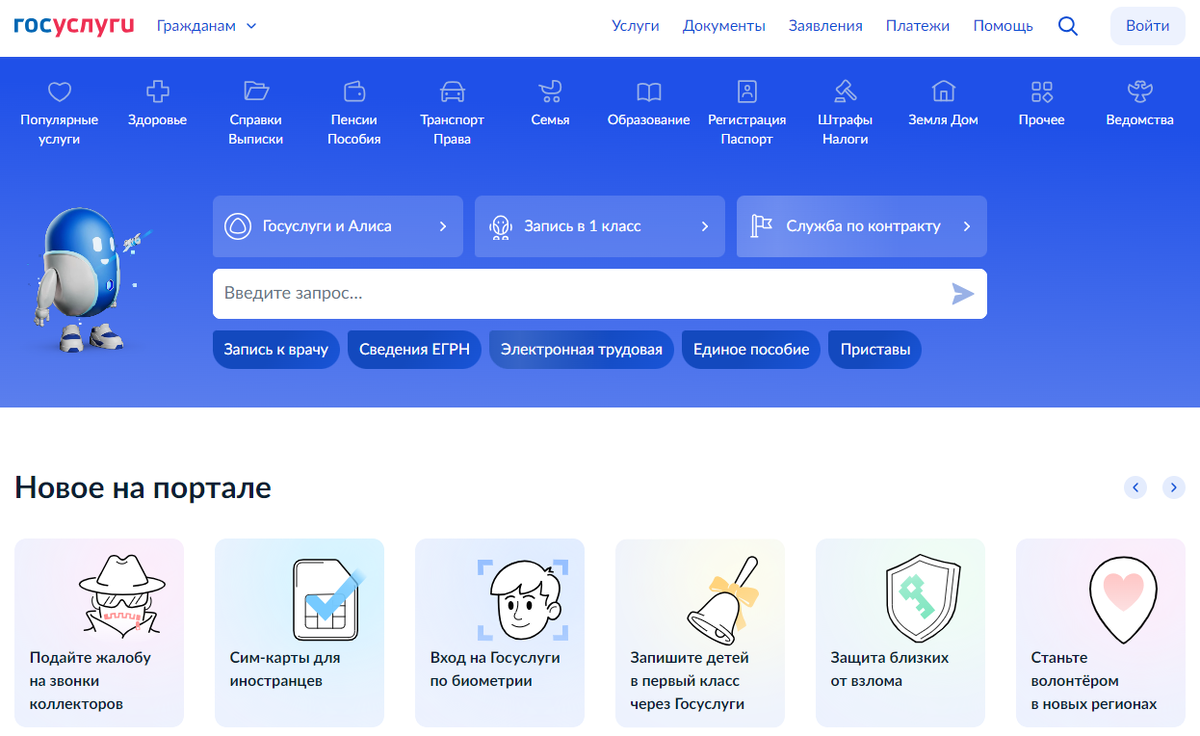The height and width of the screenshot is (736, 1200).
Task: Open Ведомства eagle emblem icon
Action: tap(1140, 92)
